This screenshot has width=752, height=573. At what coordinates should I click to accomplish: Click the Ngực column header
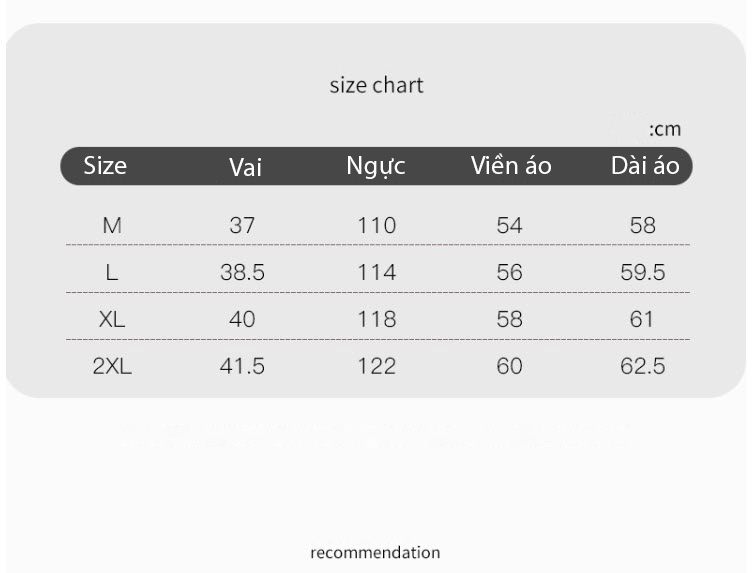pos(376,167)
